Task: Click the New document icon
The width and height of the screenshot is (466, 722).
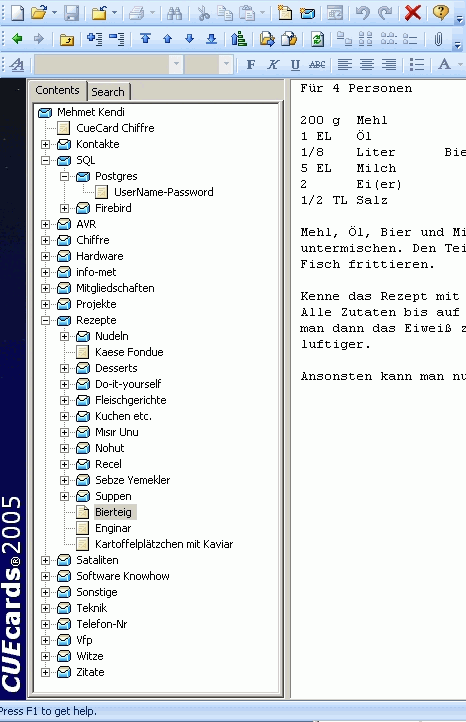Action: 17,12
